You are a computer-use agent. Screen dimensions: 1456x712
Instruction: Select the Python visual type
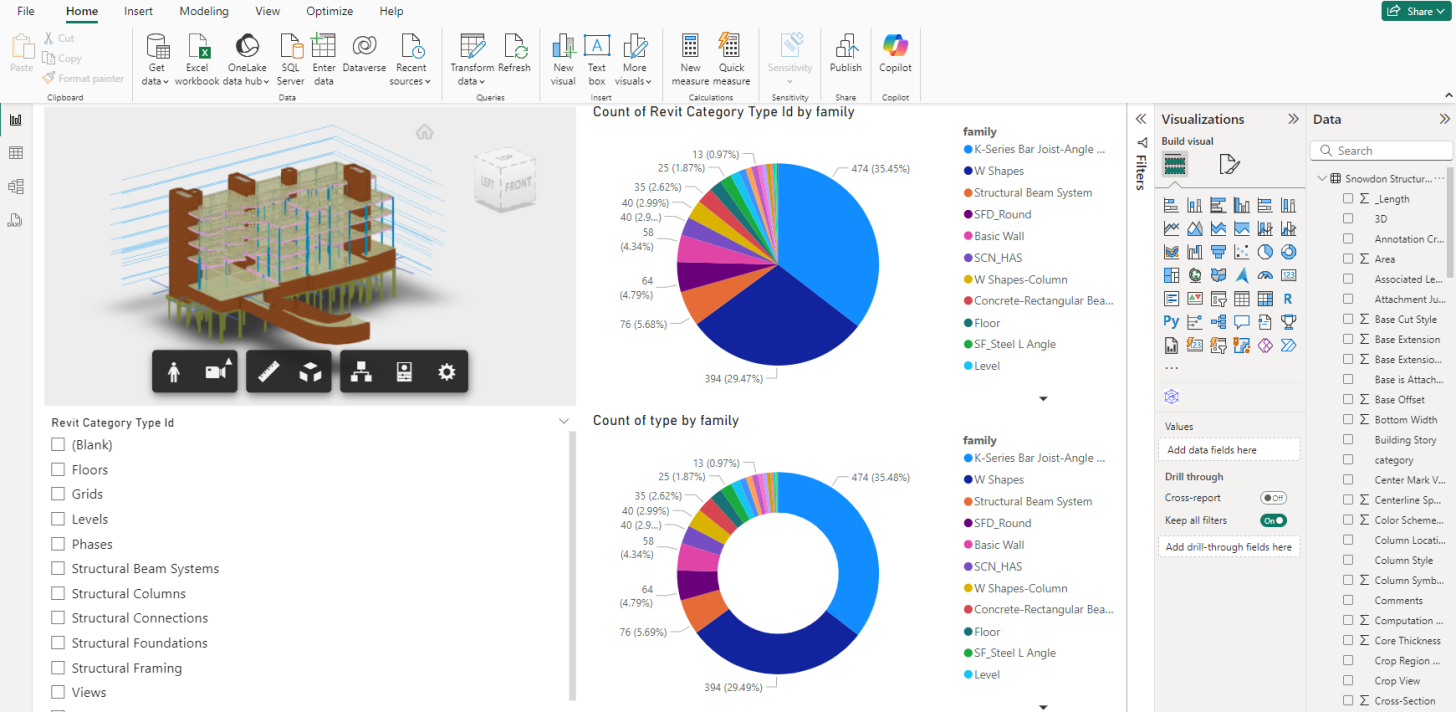1171,322
